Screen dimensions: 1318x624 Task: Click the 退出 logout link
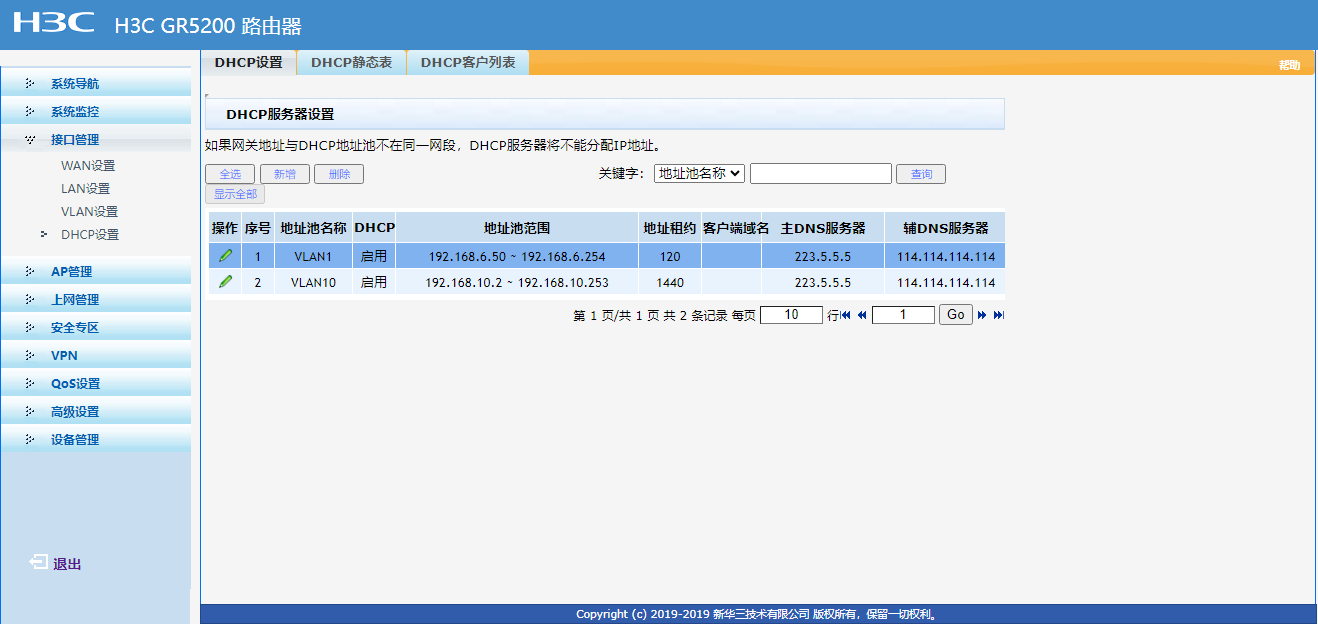[67, 564]
